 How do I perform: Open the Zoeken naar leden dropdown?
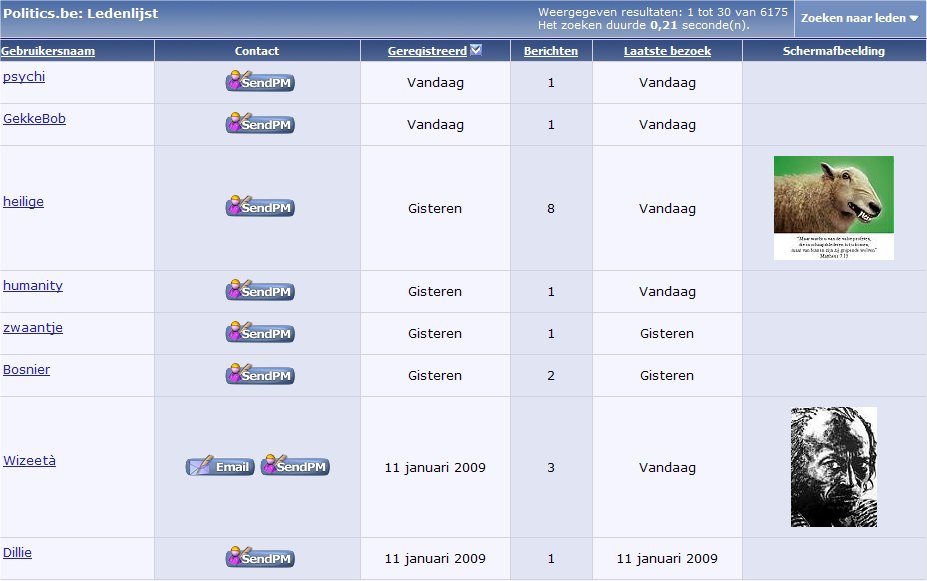tap(859, 18)
